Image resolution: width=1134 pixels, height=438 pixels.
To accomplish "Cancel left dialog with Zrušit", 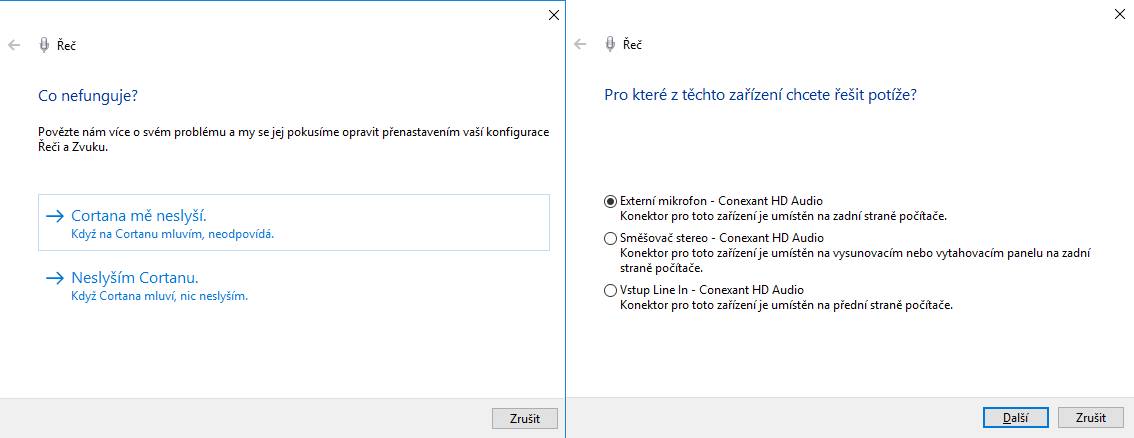I will click(x=525, y=418).
